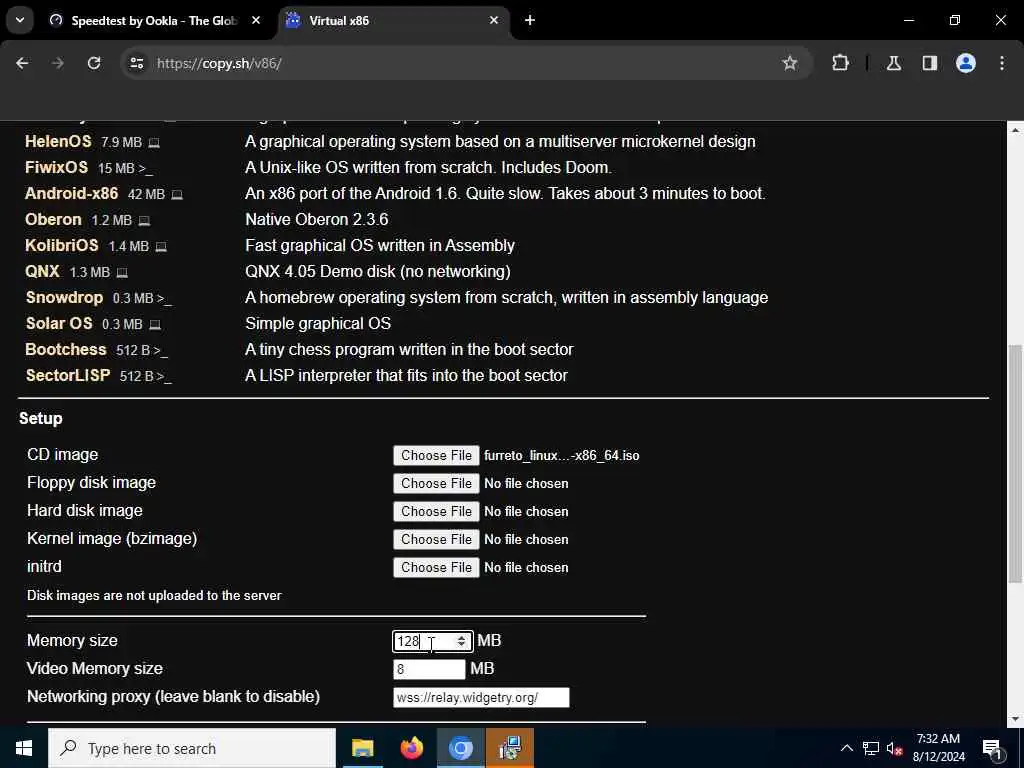The width and height of the screenshot is (1024, 768).
Task: Click the Video Memory size field
Action: (429, 669)
